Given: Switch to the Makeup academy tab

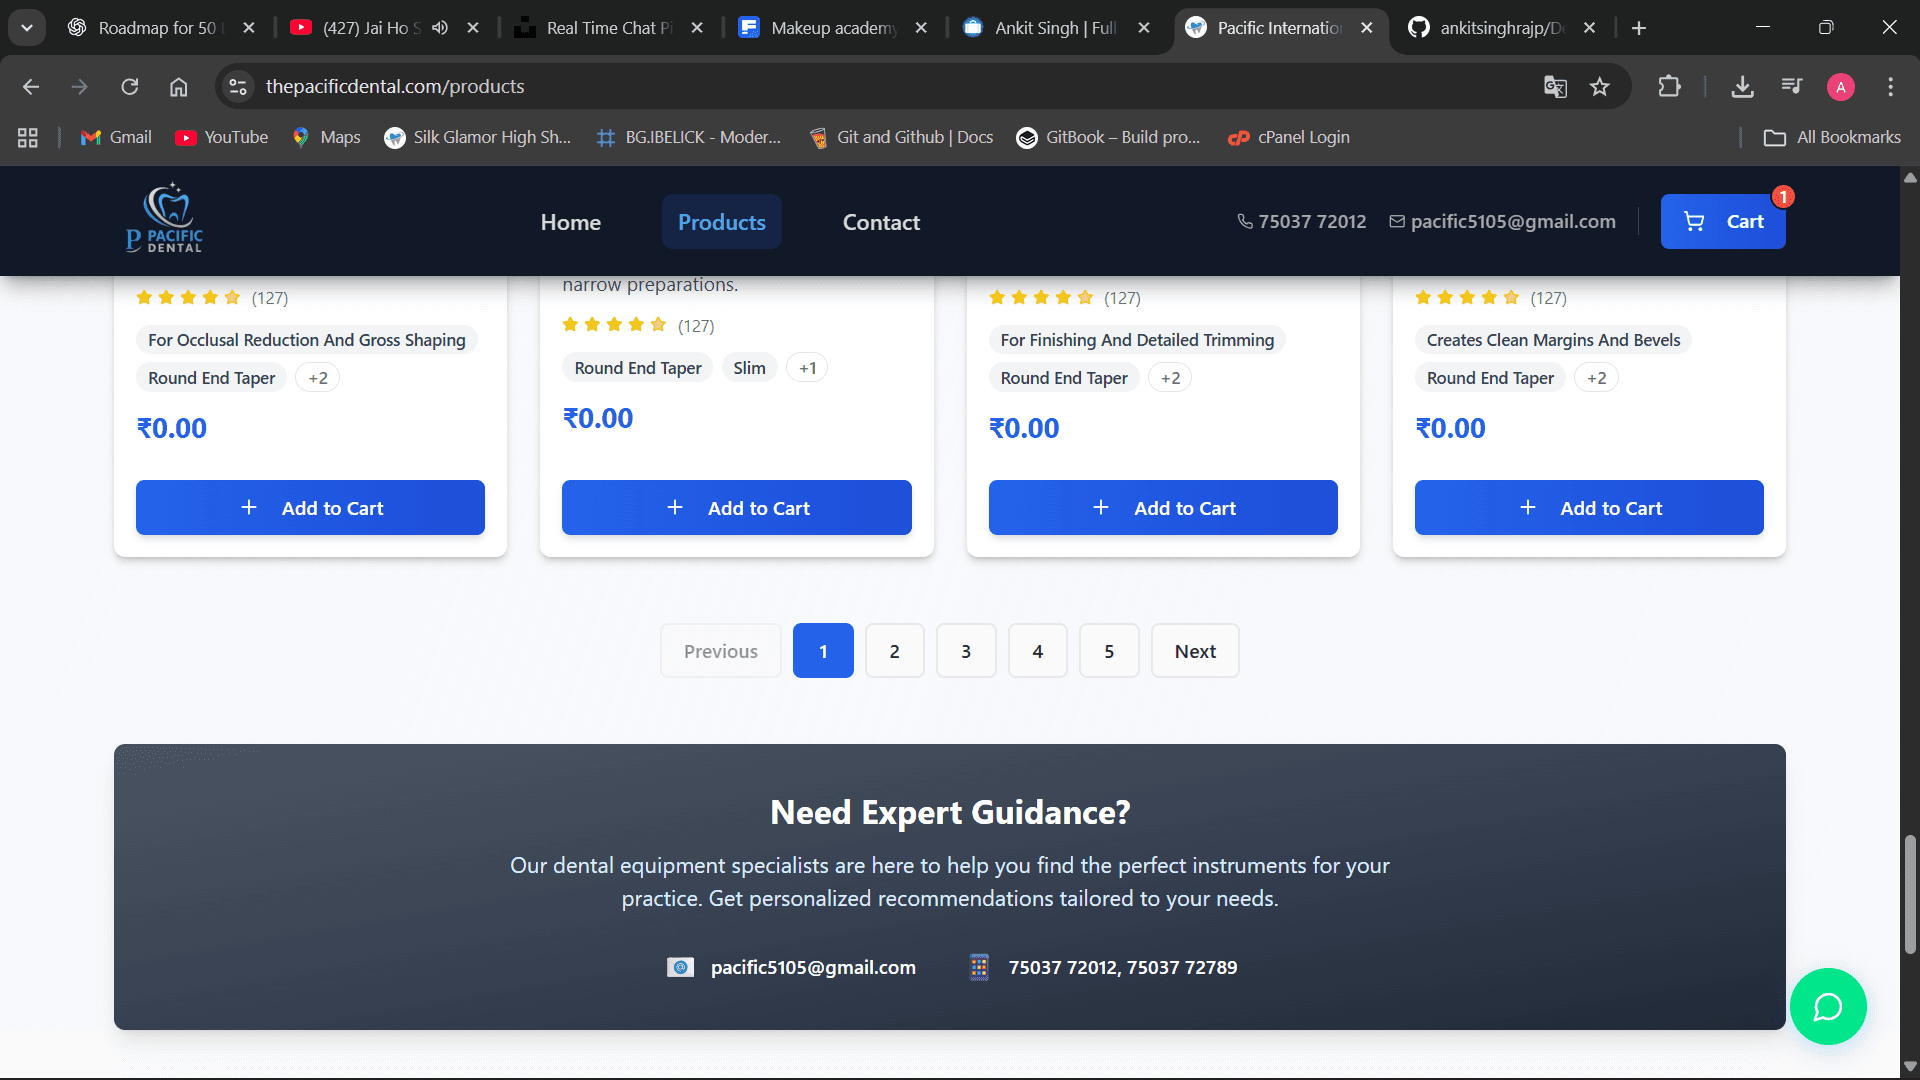Looking at the screenshot, I should pyautogui.click(x=832, y=28).
